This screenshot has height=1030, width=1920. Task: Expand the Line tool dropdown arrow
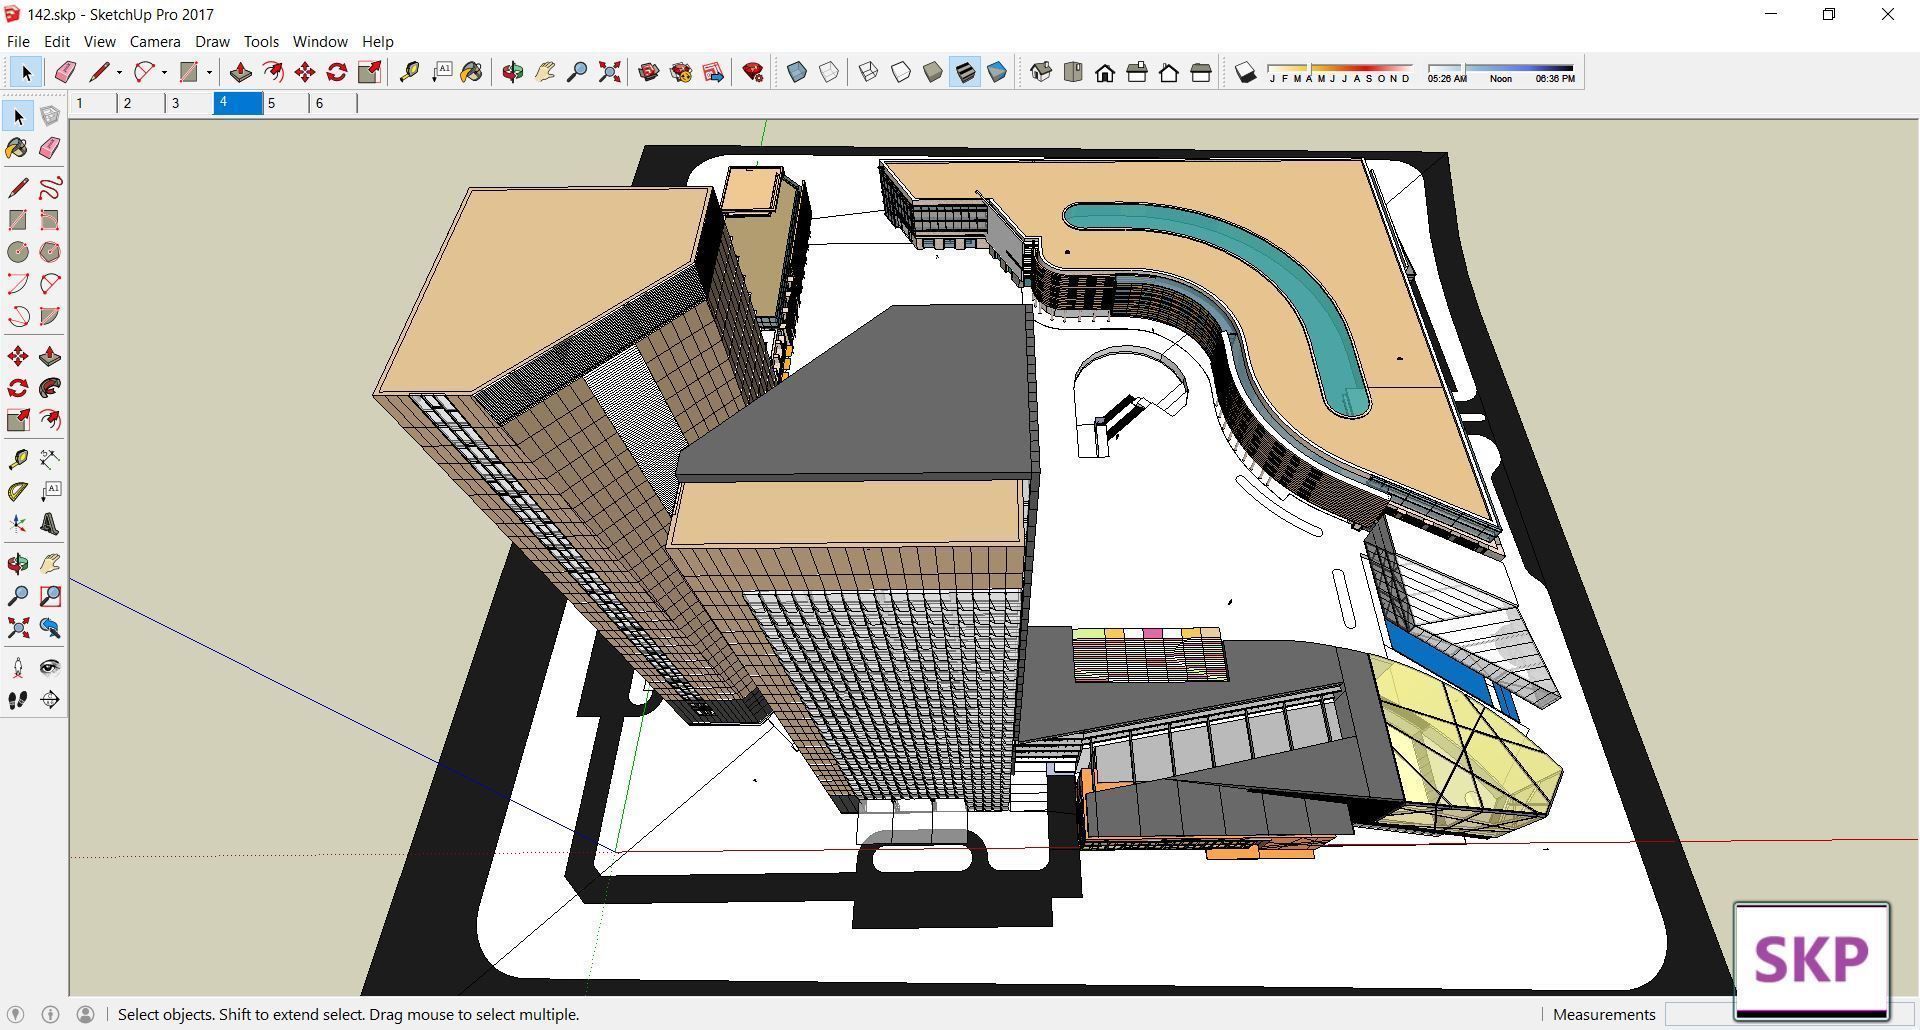point(119,72)
